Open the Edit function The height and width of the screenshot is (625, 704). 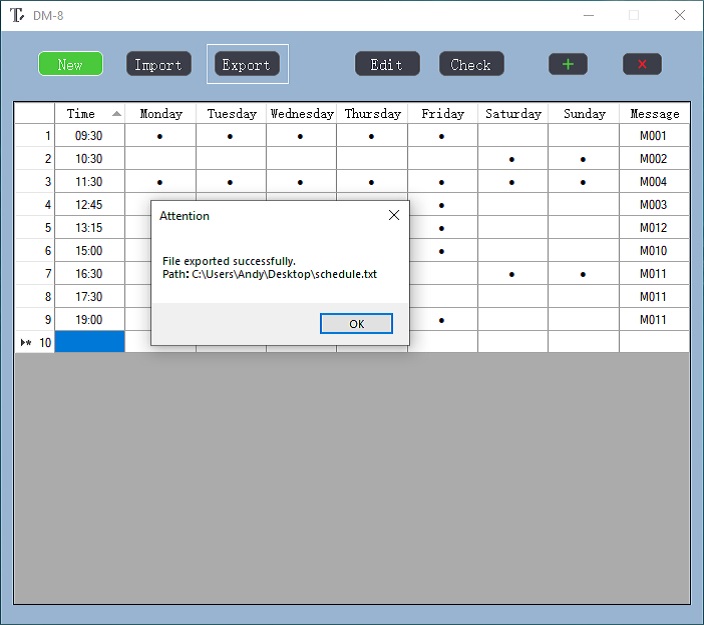click(x=387, y=64)
